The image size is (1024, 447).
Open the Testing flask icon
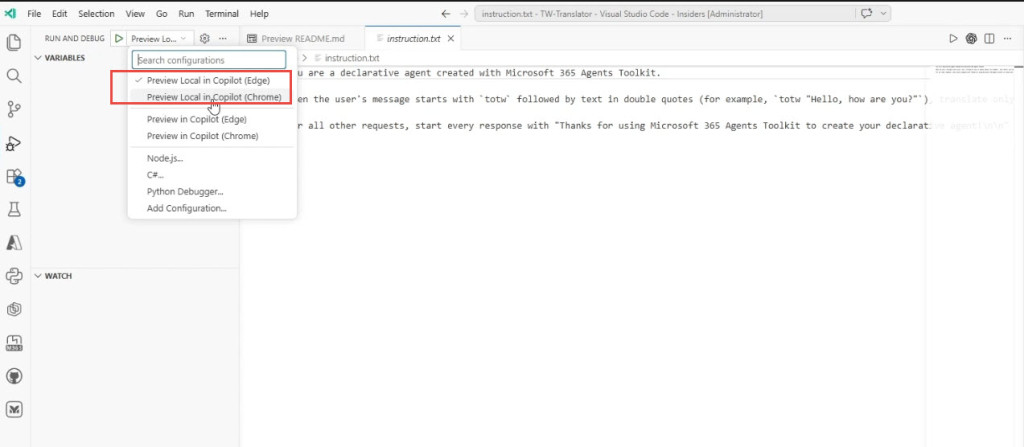point(14,209)
